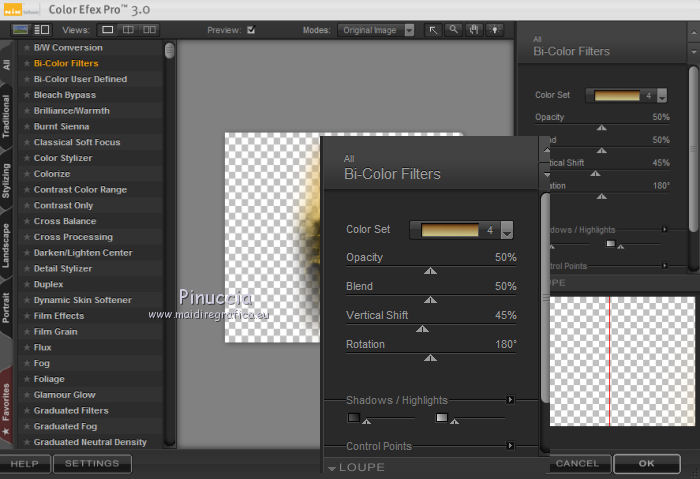Uncheck the Preview checkbox
The image size is (700, 479).
[x=251, y=30]
